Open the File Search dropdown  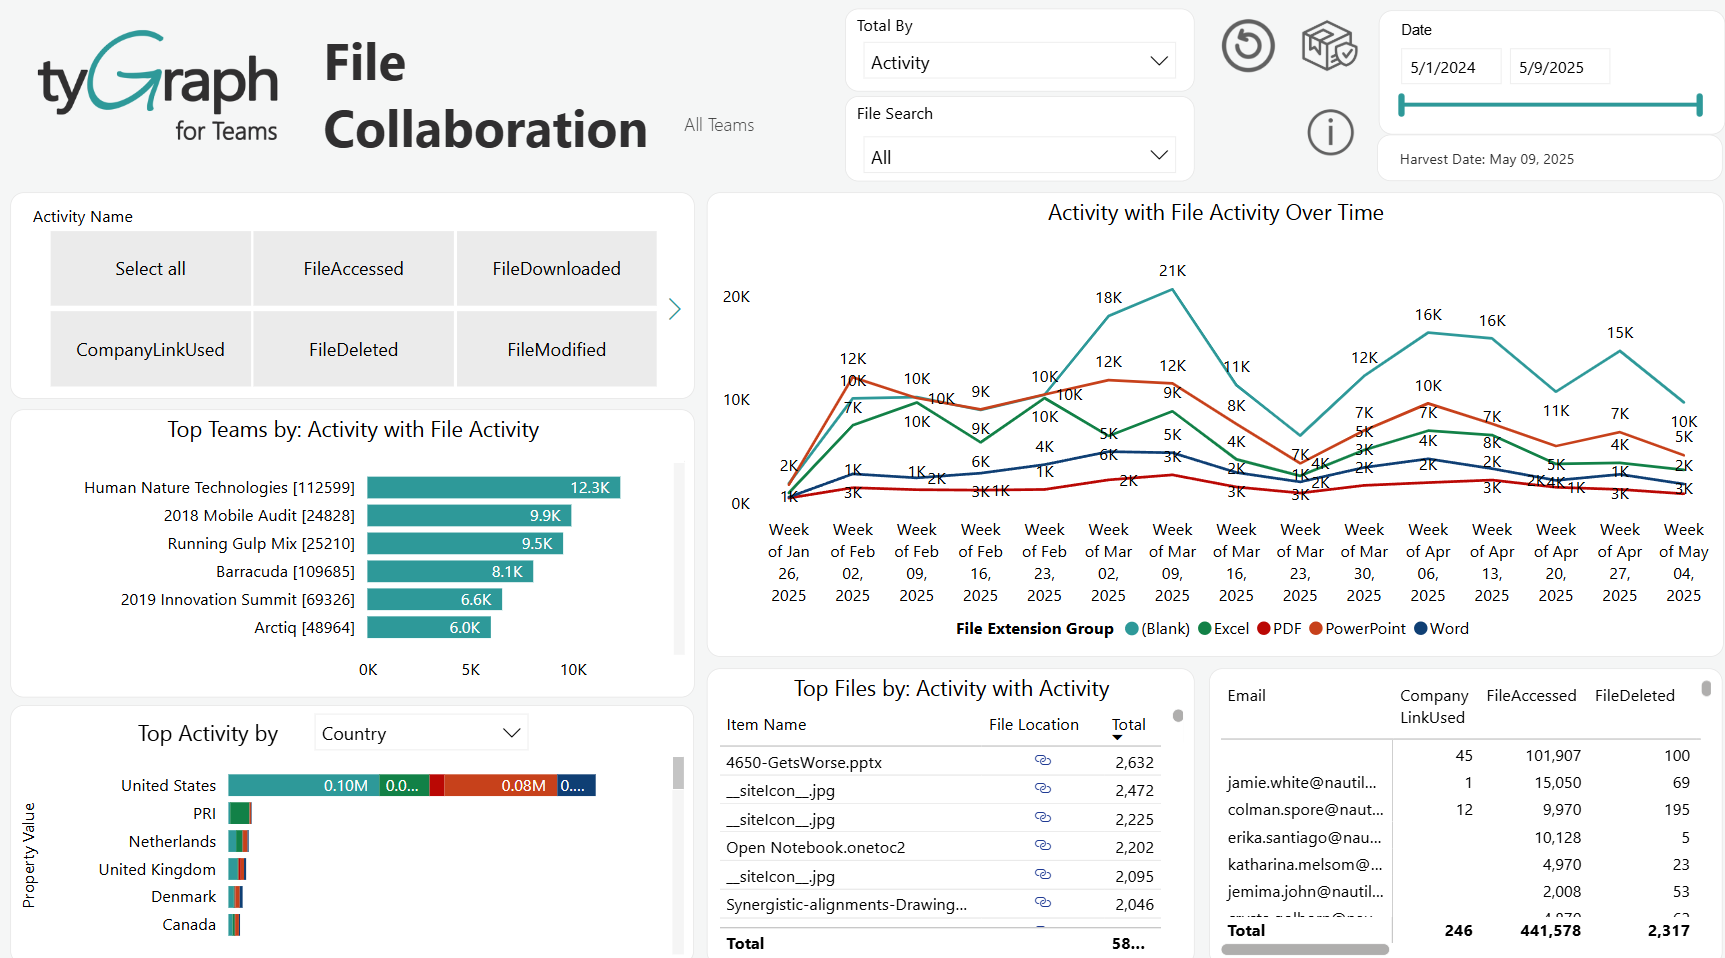pos(1018,155)
